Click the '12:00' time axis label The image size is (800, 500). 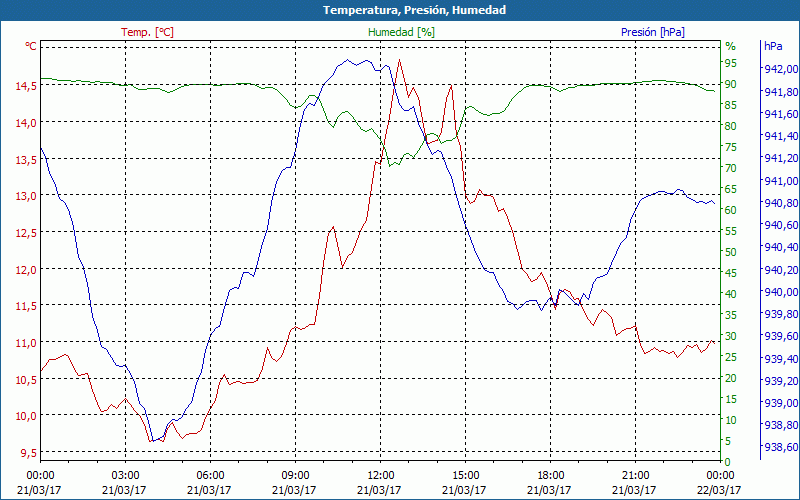(380, 477)
